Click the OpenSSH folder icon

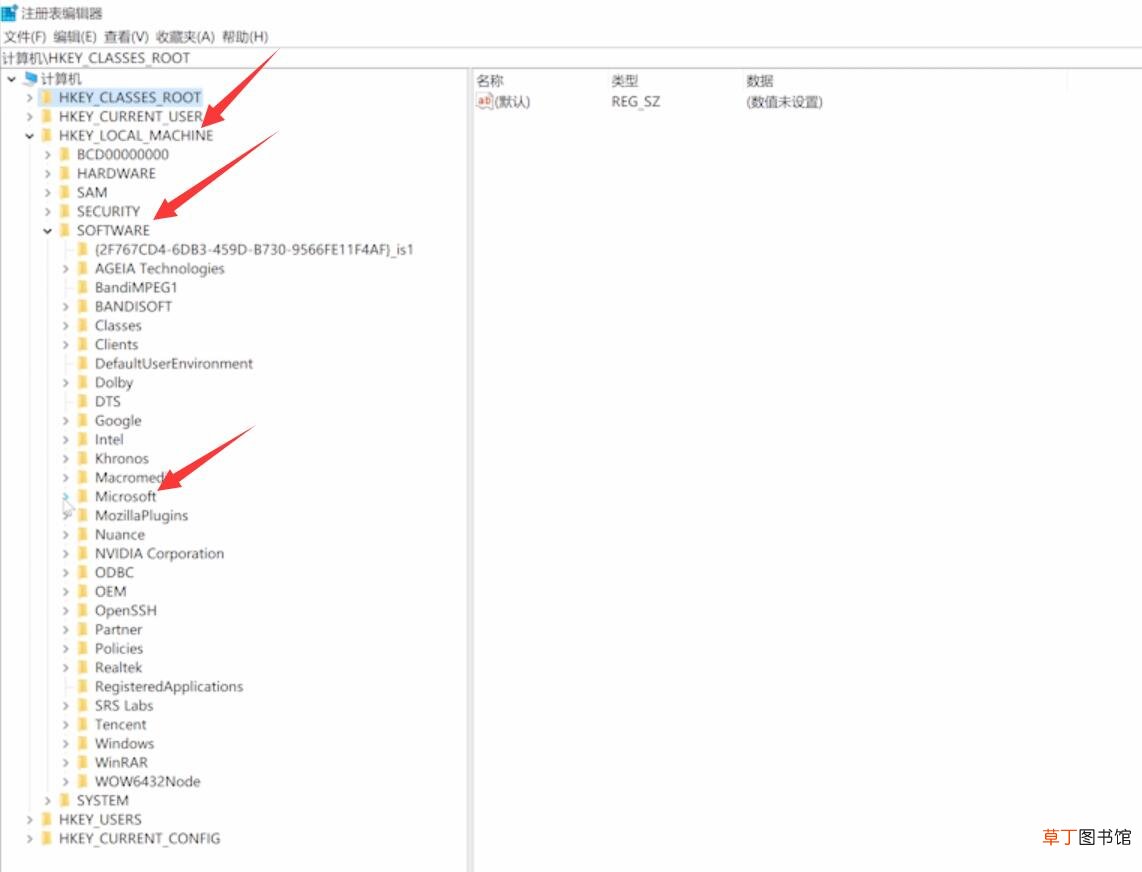83,610
